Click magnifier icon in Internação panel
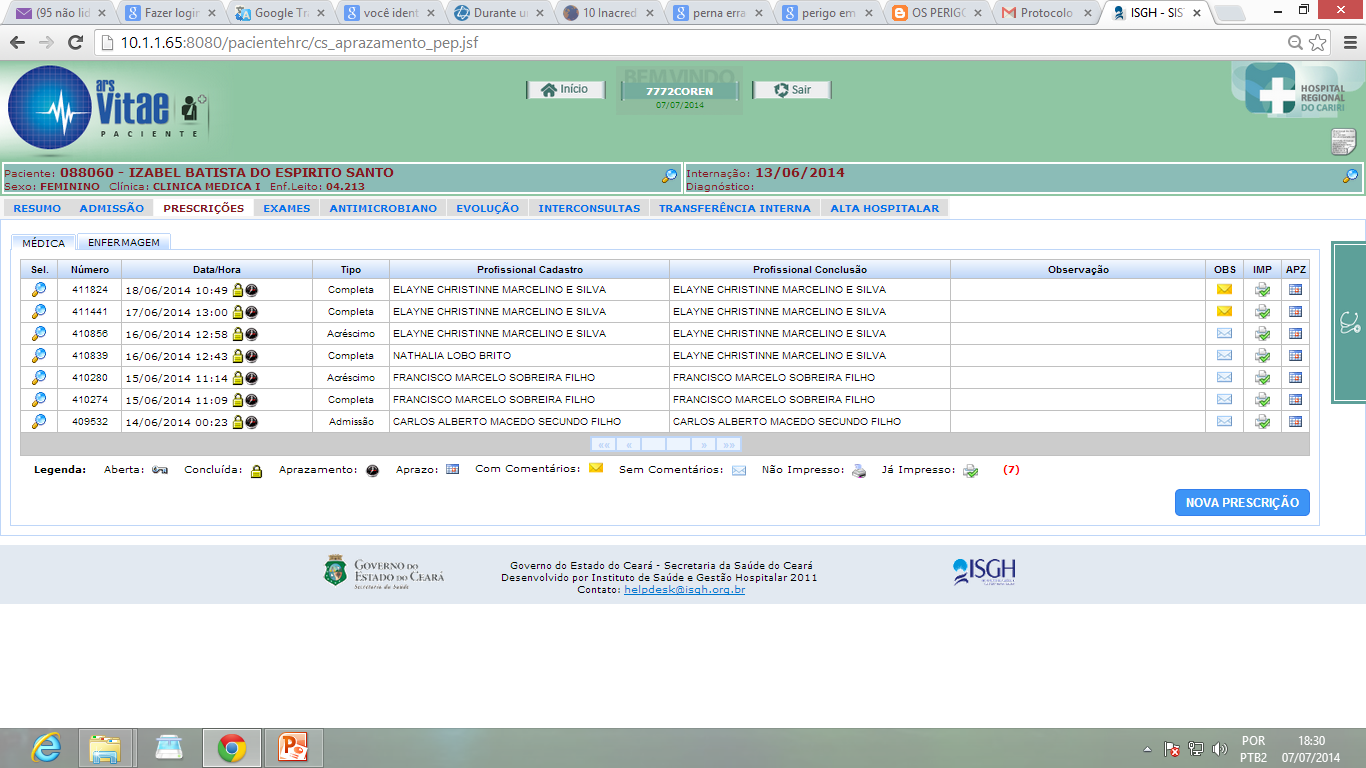 [x=1350, y=177]
